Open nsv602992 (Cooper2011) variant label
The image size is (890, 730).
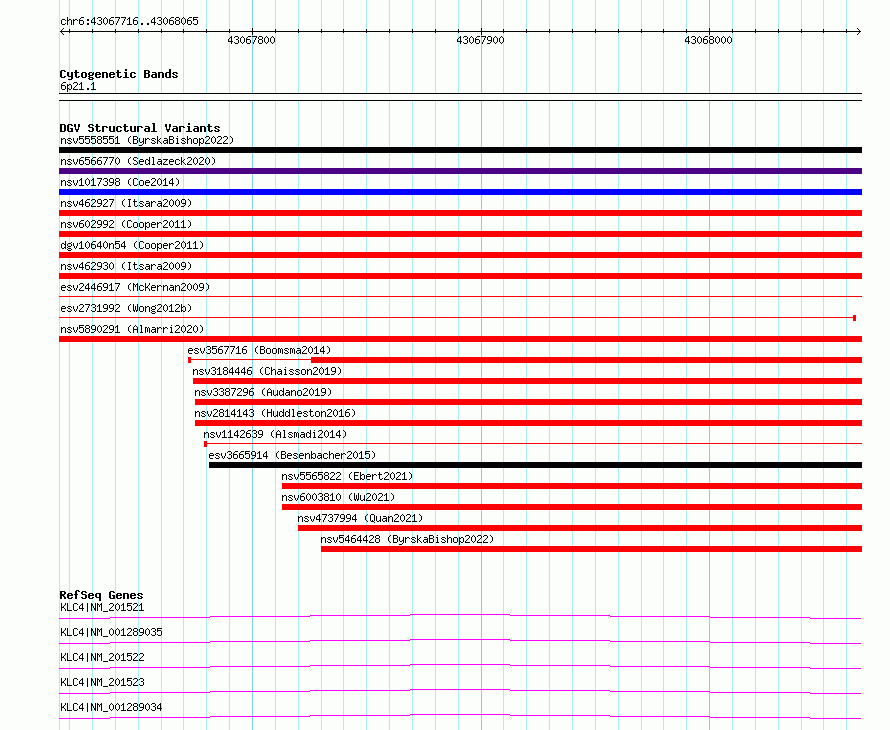tap(126, 224)
